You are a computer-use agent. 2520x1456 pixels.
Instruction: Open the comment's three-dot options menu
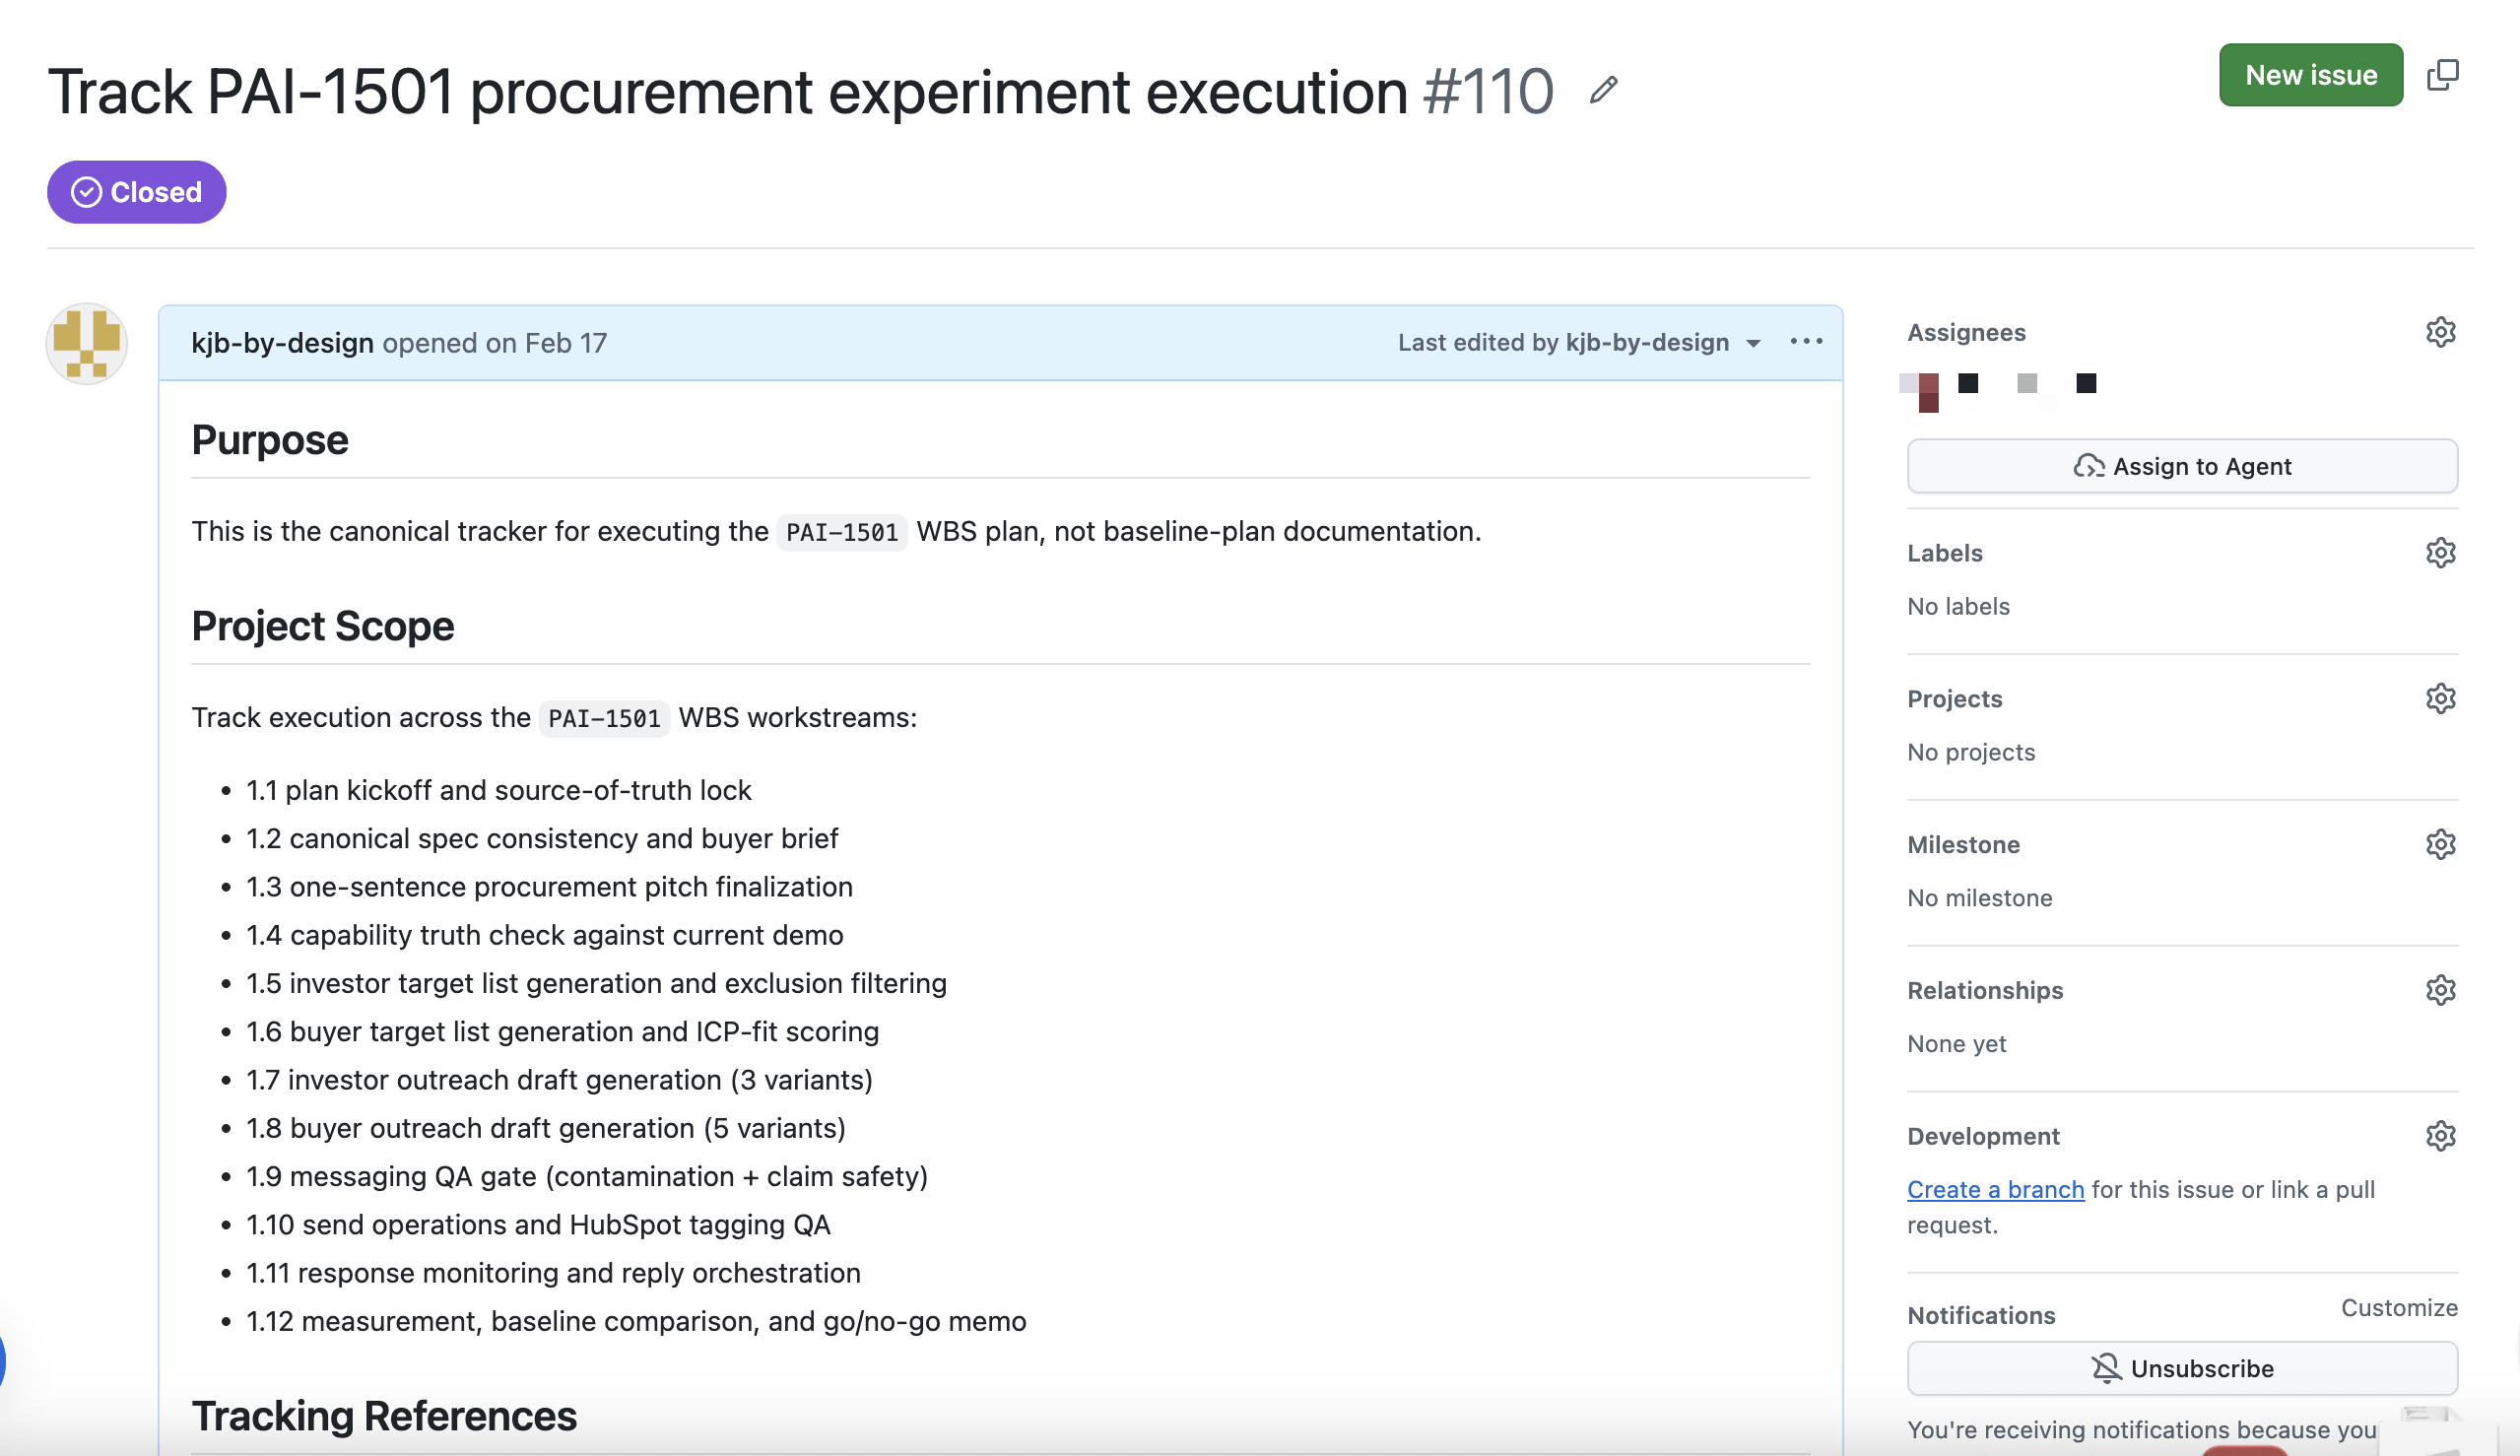[1806, 342]
